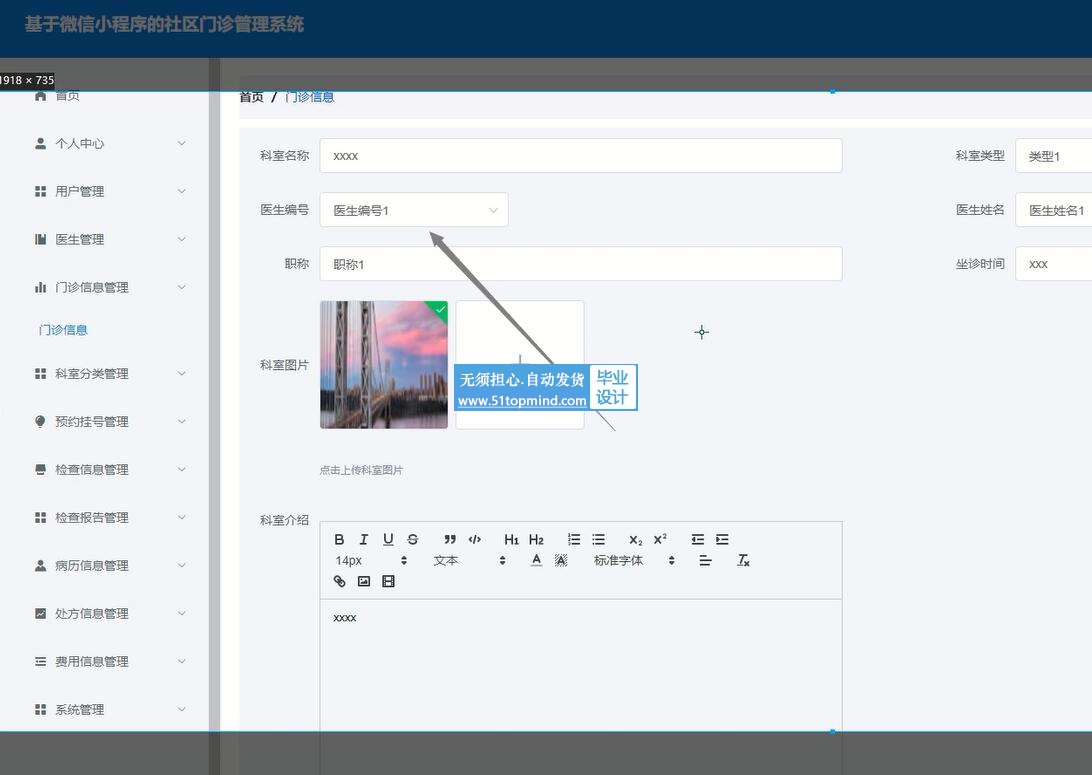Click the system title text
1092x775 pixels.
[164, 24]
